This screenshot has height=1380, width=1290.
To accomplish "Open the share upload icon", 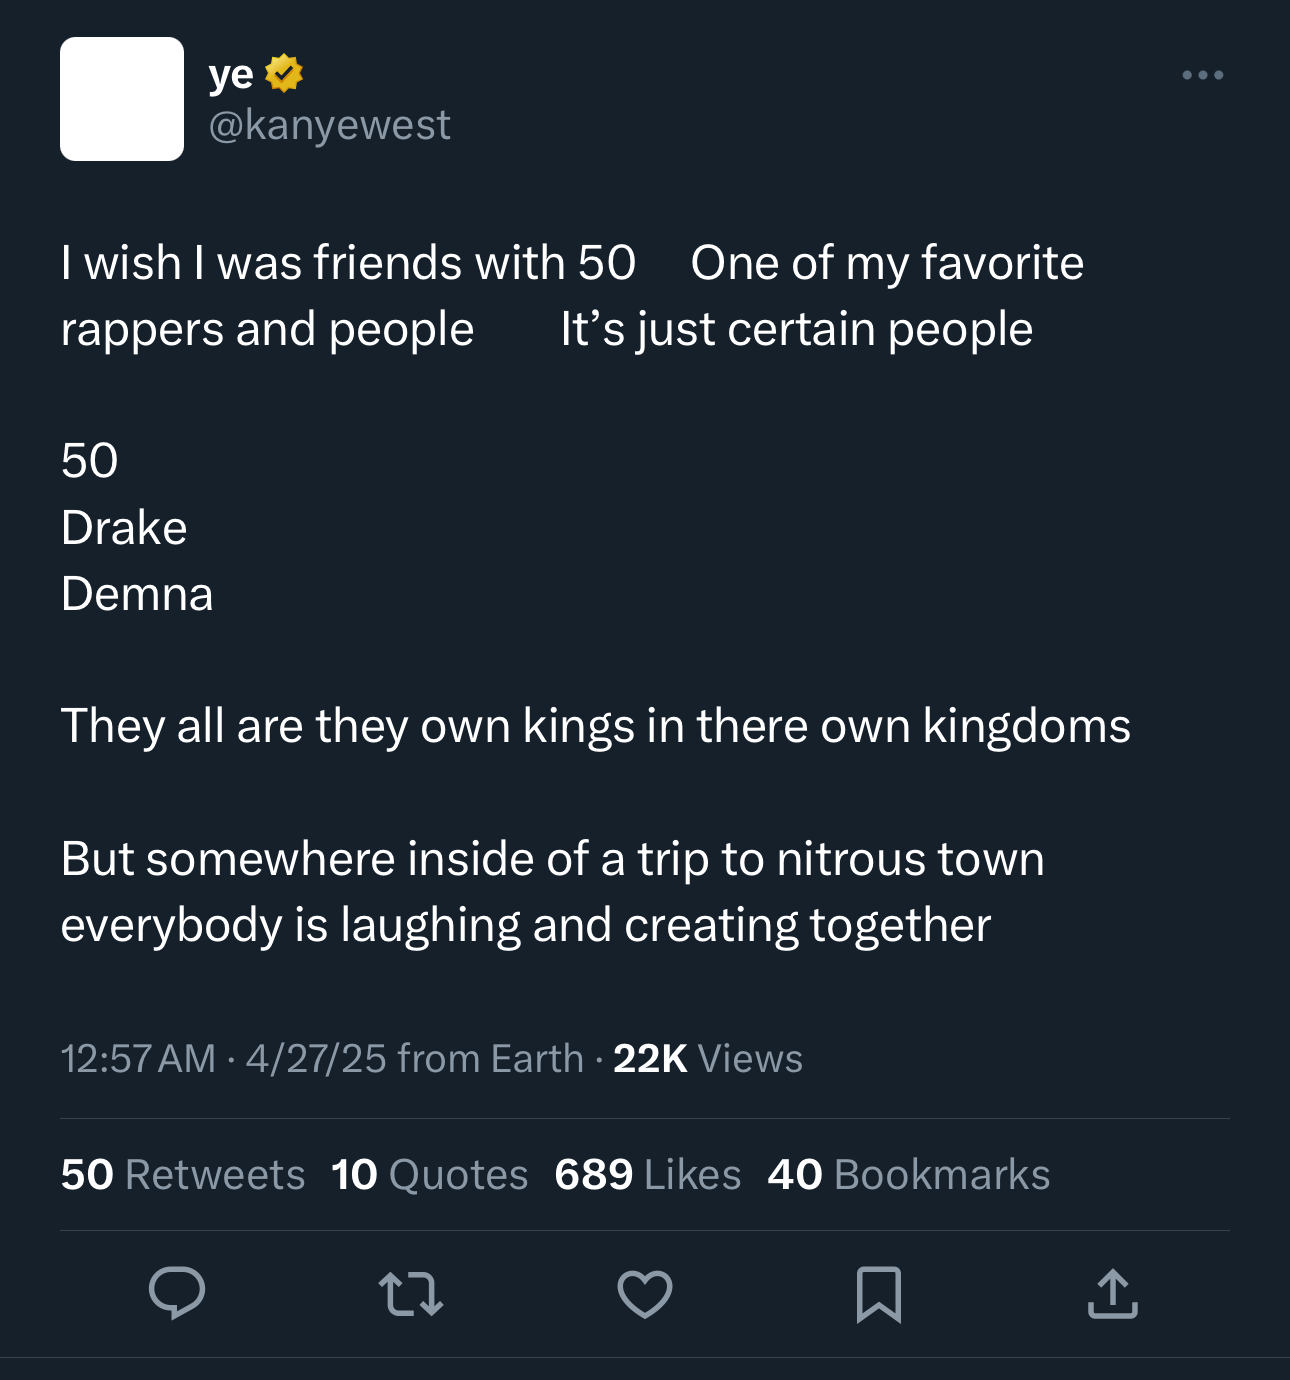I will pos(1112,1294).
